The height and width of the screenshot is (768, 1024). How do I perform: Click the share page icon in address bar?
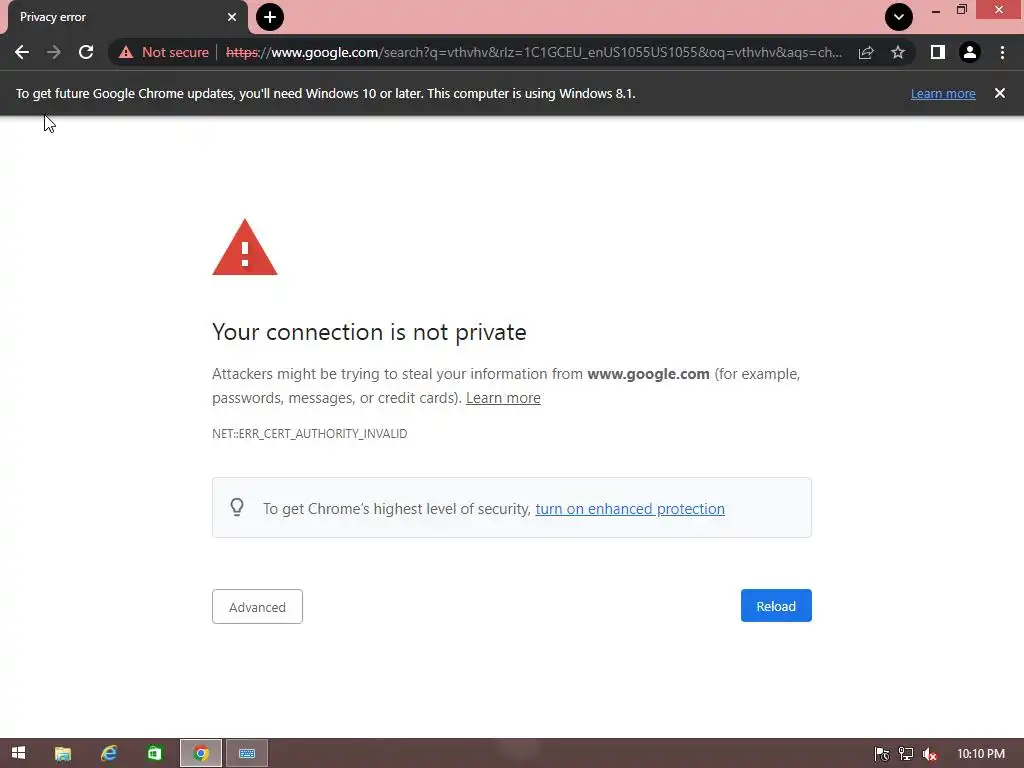[866, 52]
